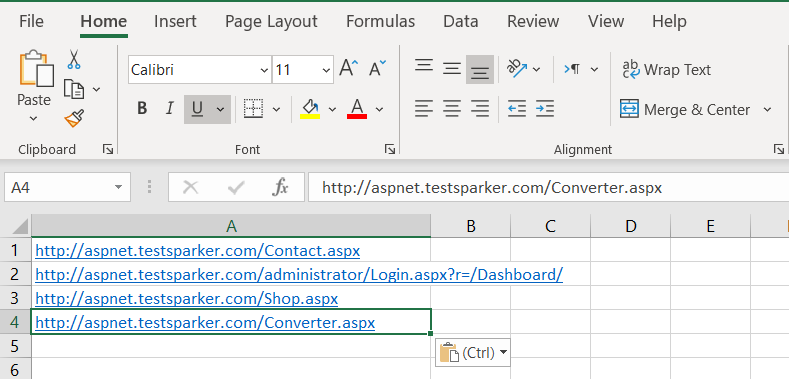789x379 pixels.
Task: Toggle Merge & Center
Action: pos(685,109)
